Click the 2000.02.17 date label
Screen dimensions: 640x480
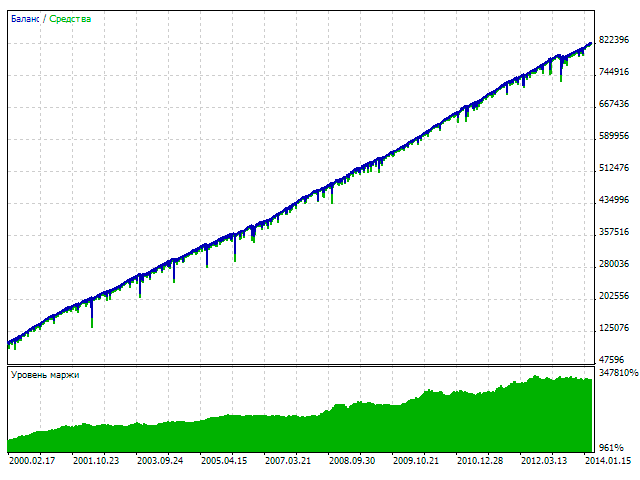[x=32, y=461]
